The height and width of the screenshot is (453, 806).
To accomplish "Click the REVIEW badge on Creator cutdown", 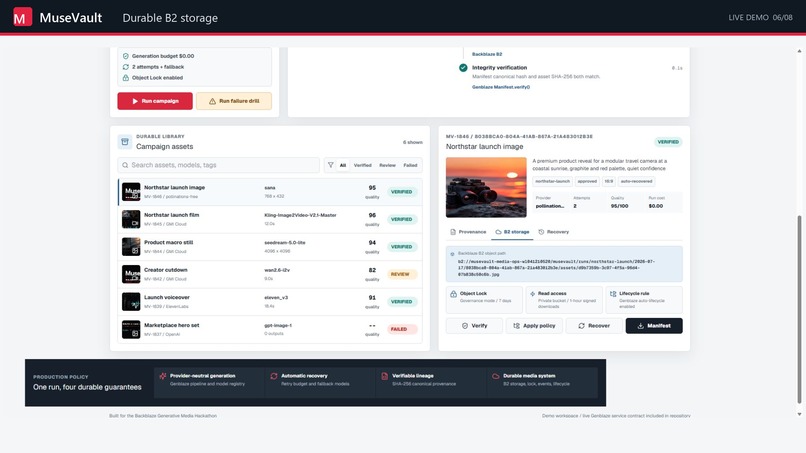I will pos(400,274).
